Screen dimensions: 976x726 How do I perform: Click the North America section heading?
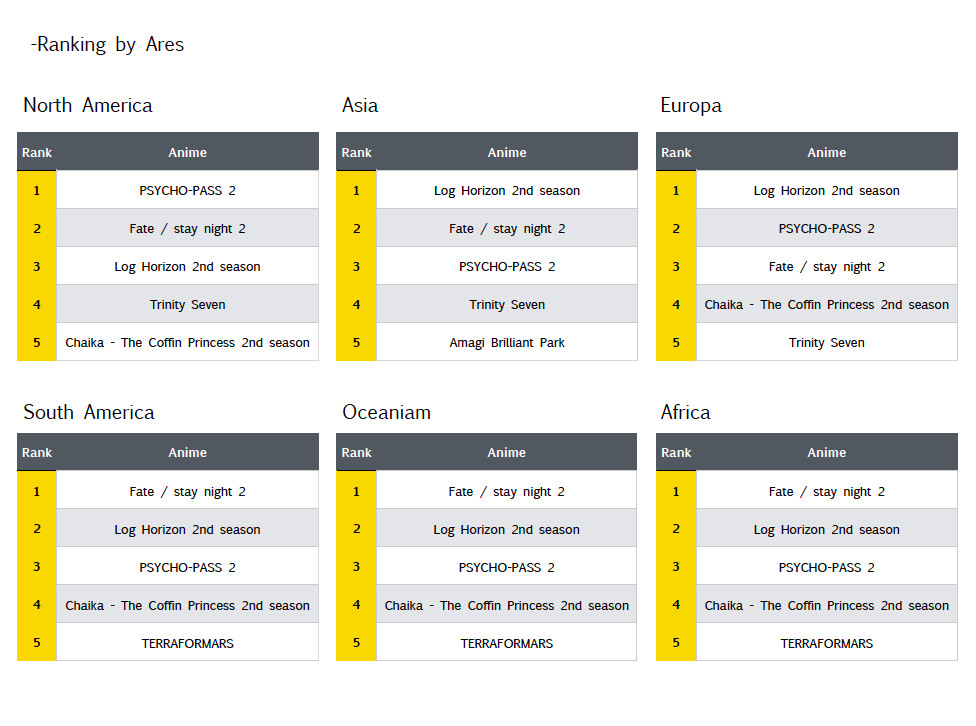88,106
